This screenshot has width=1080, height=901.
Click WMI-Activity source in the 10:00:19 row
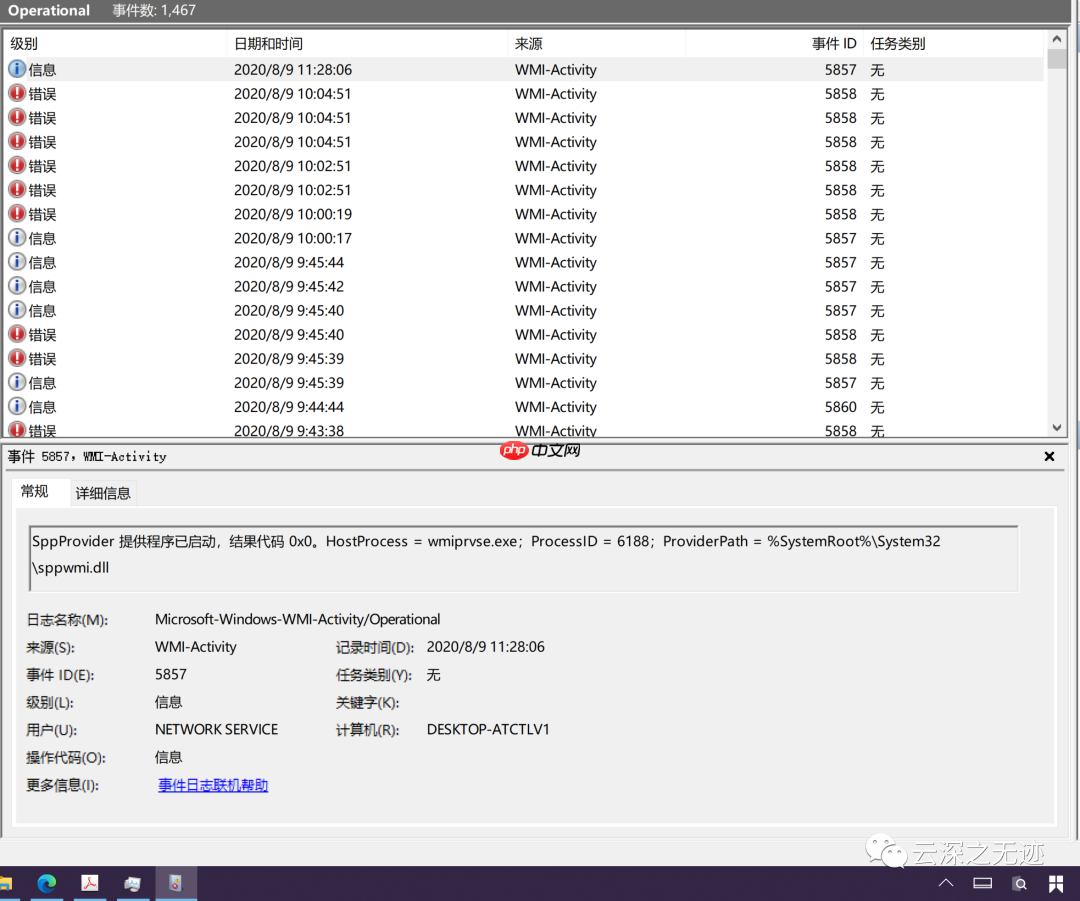pyautogui.click(x=556, y=214)
